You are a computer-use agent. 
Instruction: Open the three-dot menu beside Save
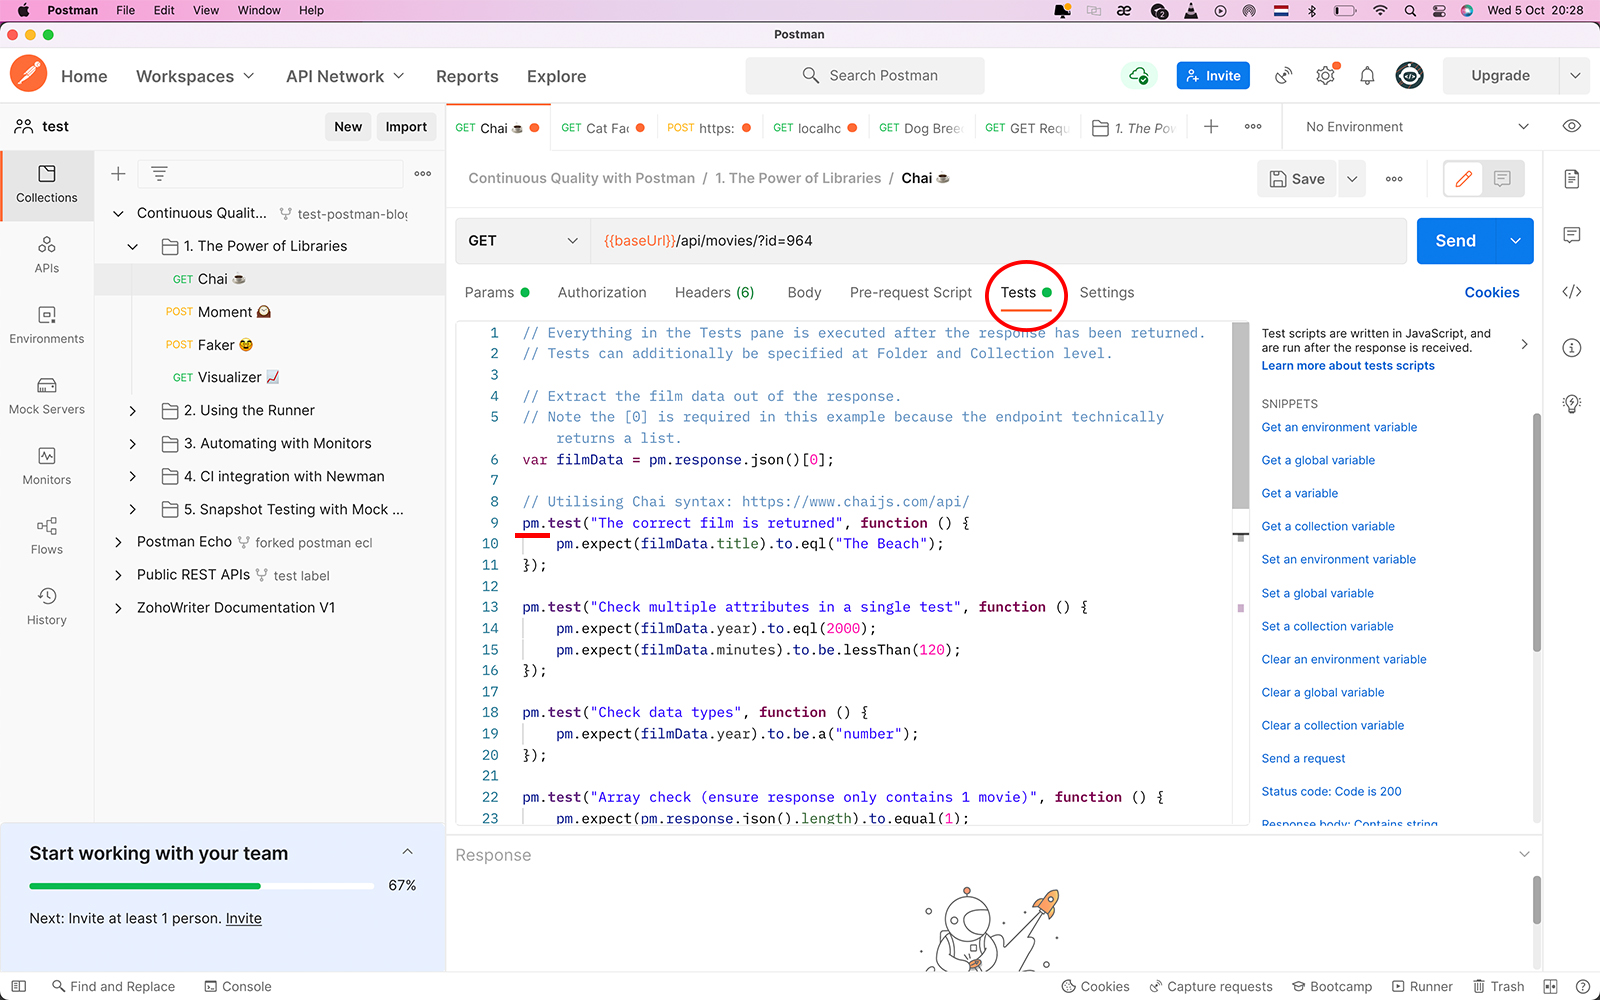pyautogui.click(x=1394, y=179)
